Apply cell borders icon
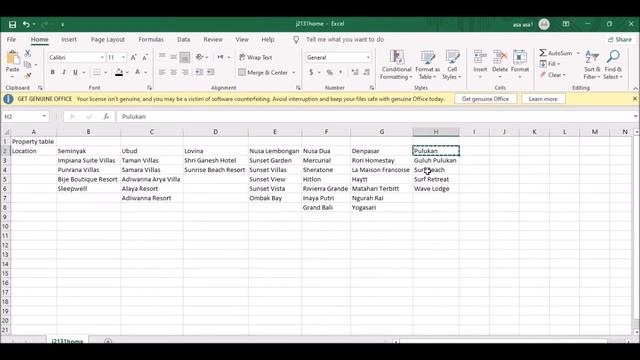Viewport: 640px width, 360px height. 97,72
